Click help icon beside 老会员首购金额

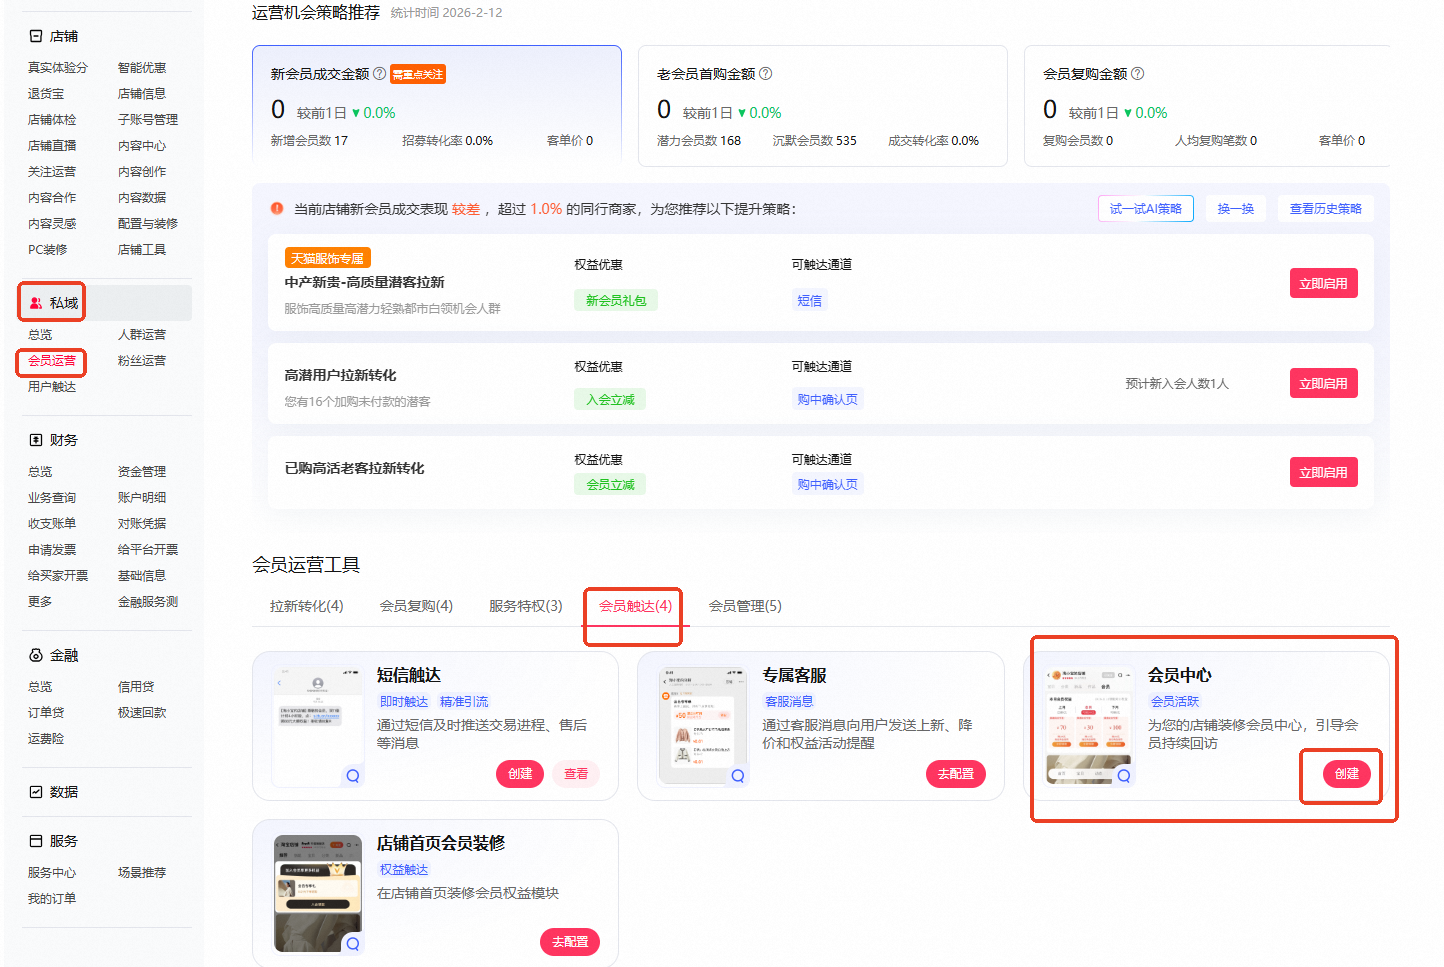pos(766,73)
